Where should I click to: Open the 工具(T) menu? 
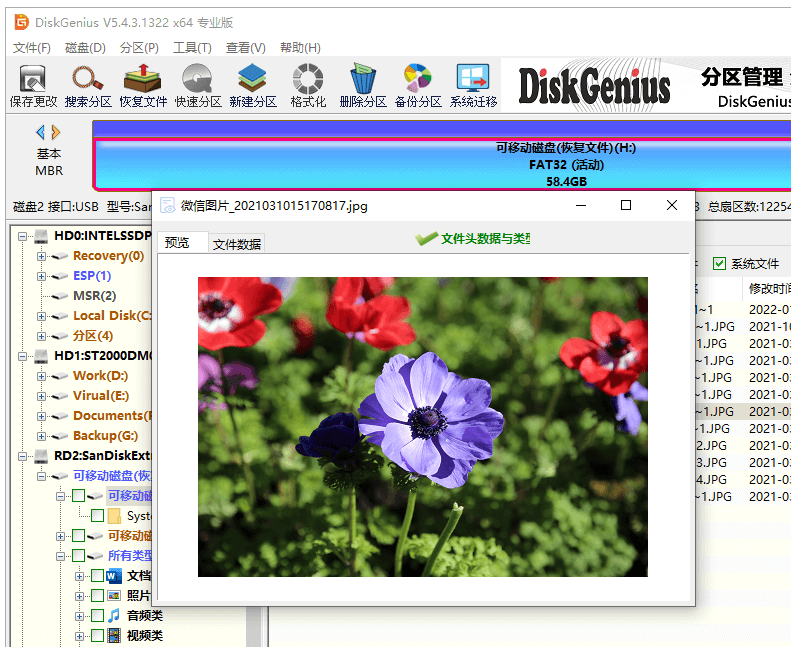tap(192, 48)
